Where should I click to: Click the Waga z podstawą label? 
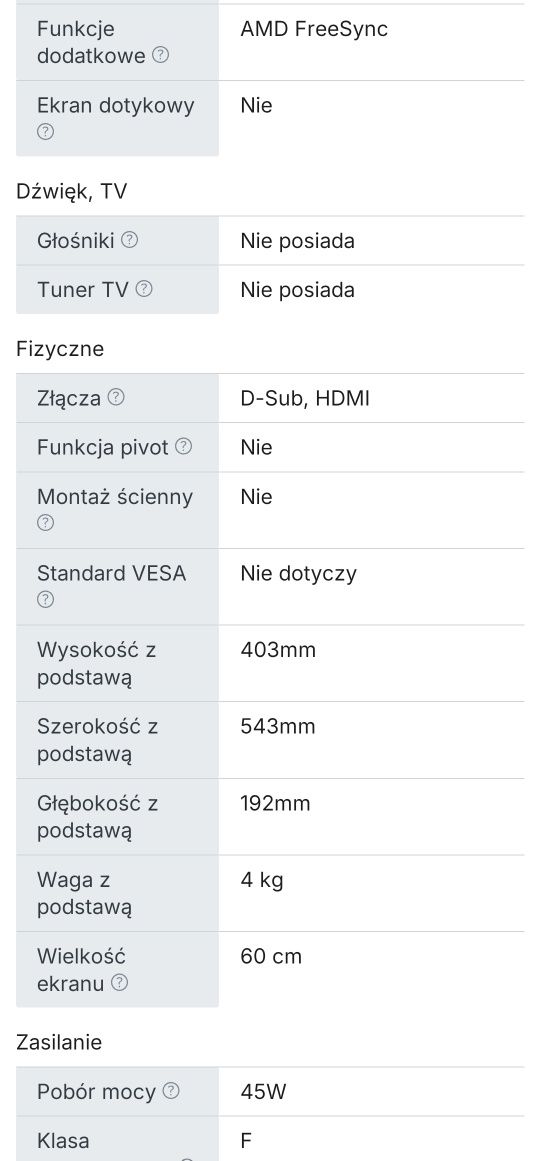[84, 893]
